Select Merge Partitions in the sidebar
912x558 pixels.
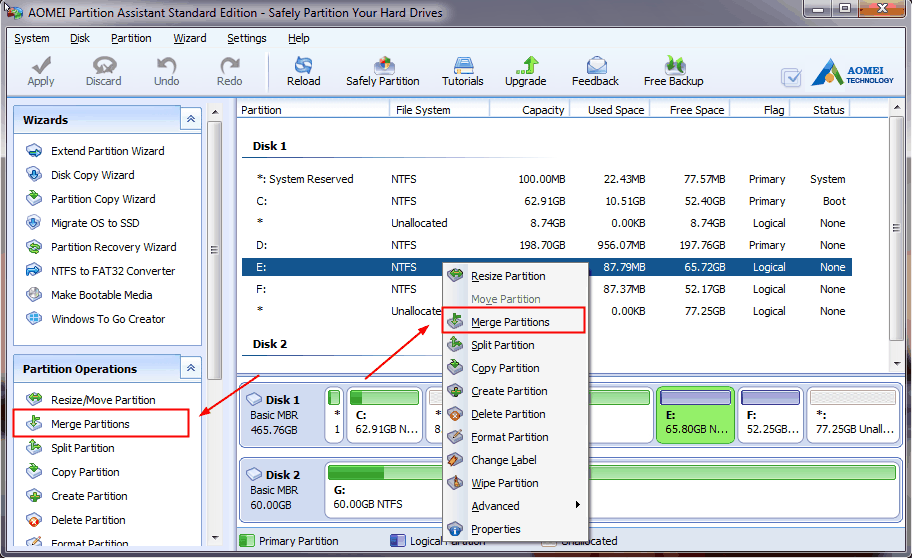(x=78, y=424)
